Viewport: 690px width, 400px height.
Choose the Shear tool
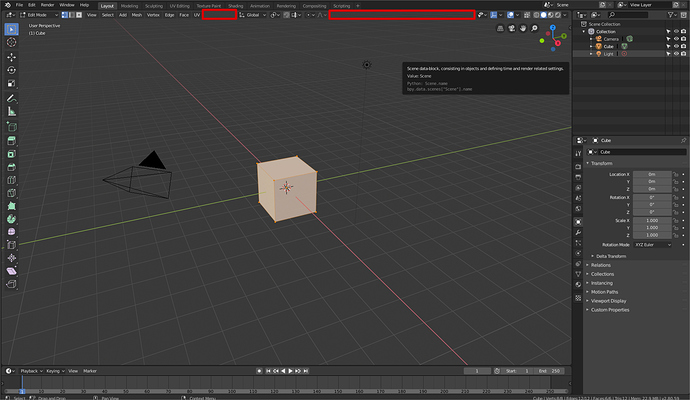11,271
